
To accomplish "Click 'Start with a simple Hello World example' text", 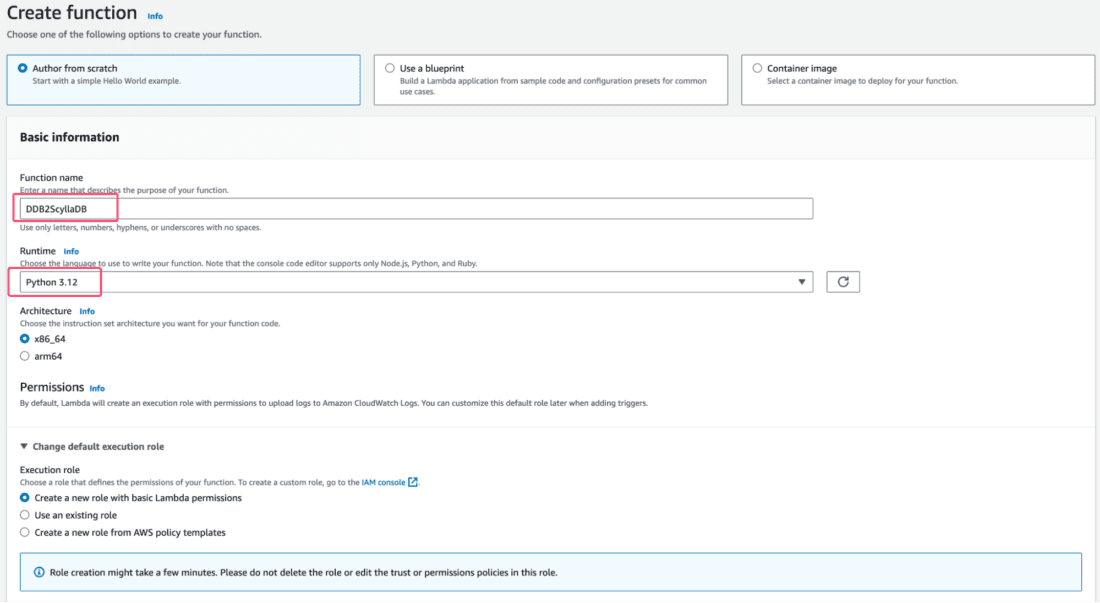I will point(107,81).
